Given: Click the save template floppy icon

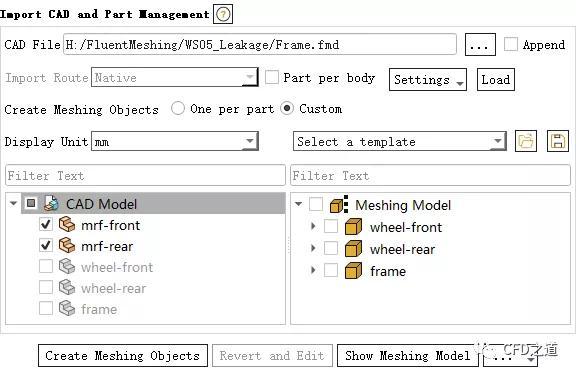Looking at the screenshot, I should point(558,141).
